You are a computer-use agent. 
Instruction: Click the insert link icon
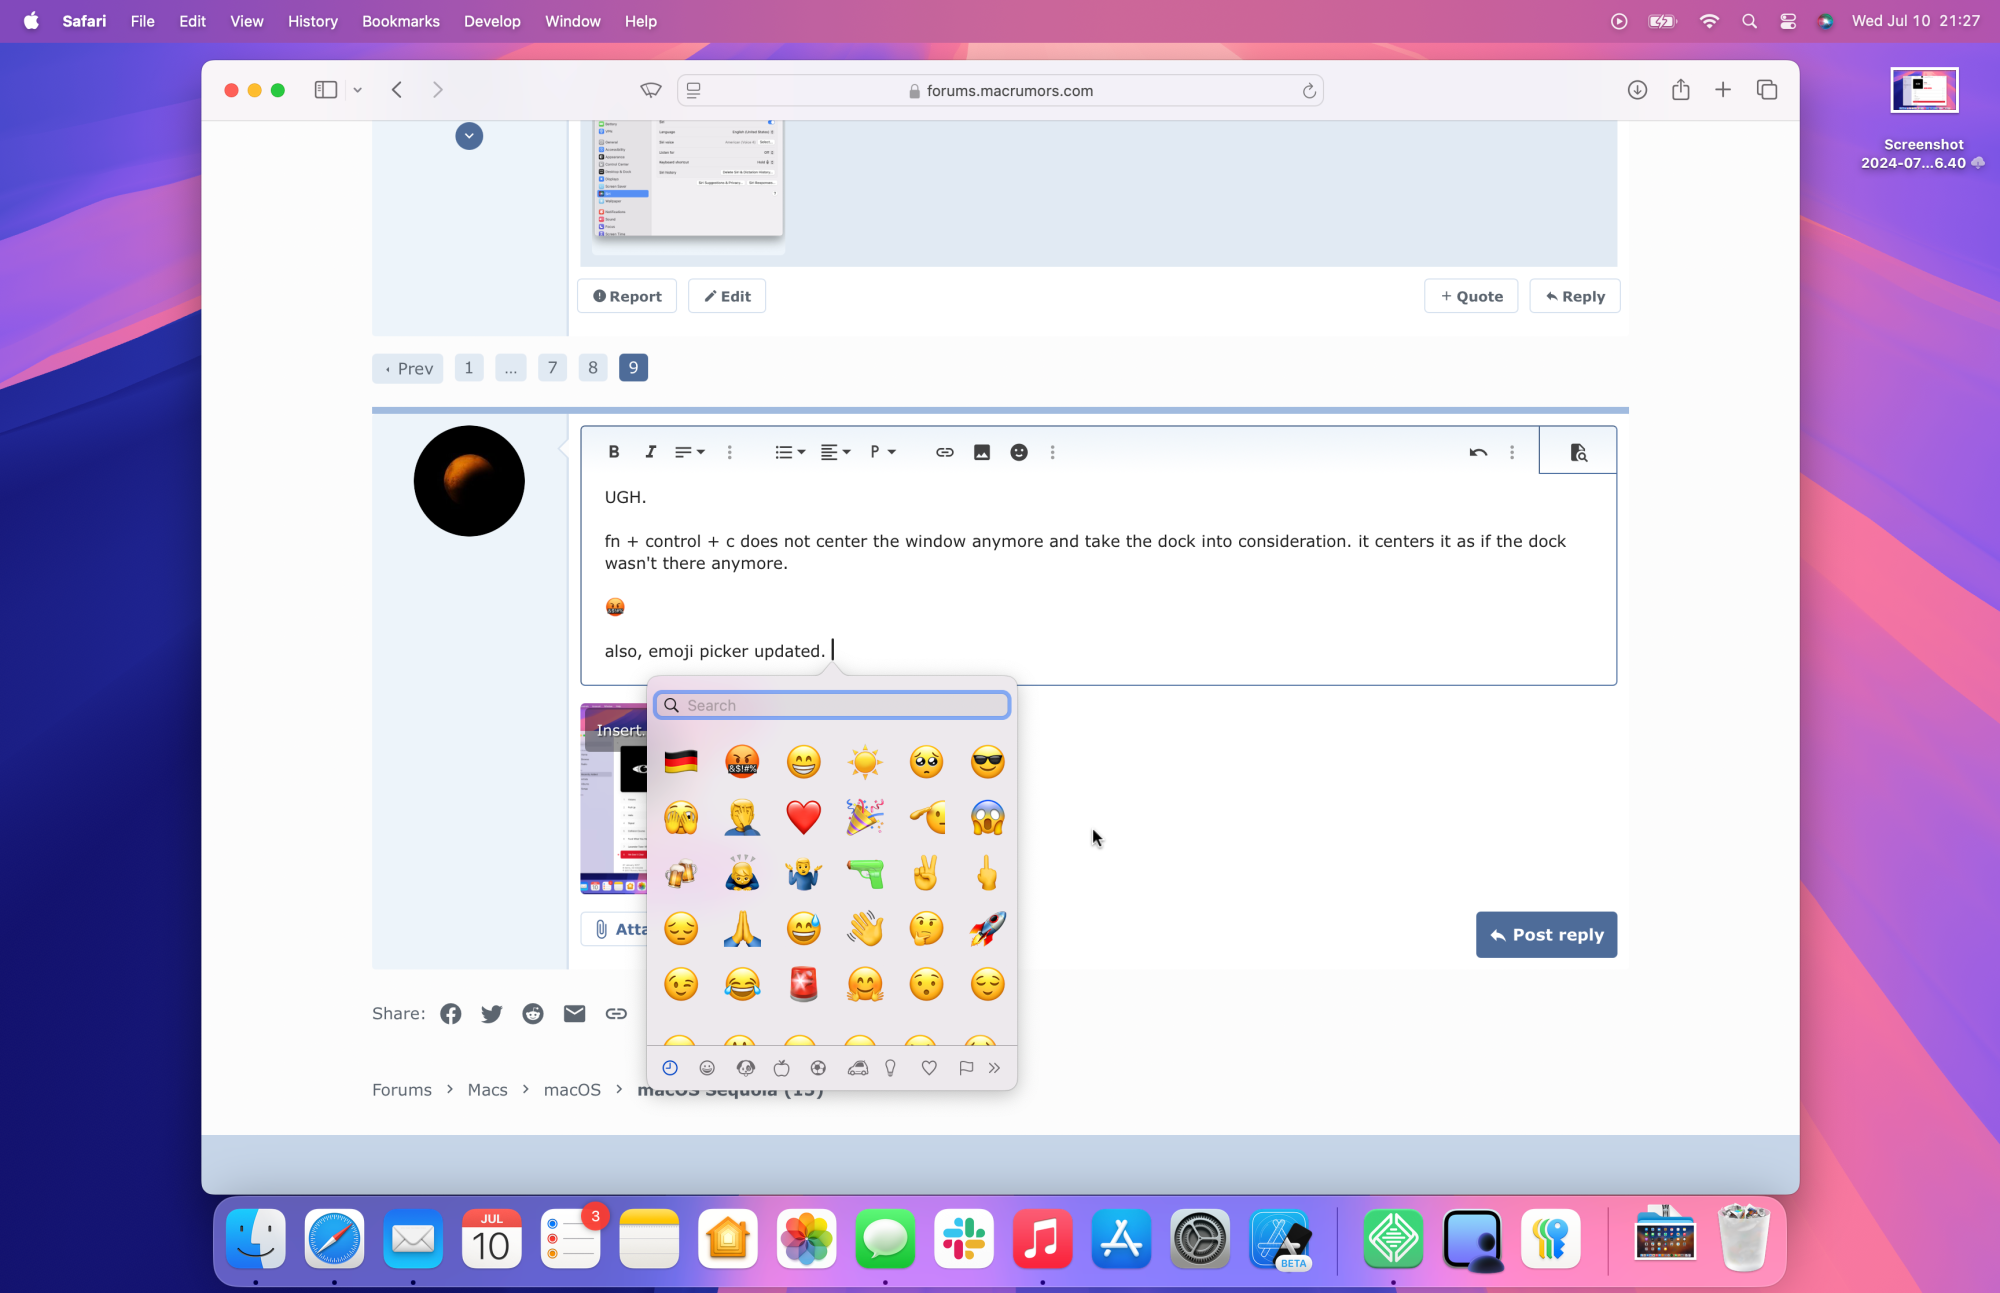944,452
